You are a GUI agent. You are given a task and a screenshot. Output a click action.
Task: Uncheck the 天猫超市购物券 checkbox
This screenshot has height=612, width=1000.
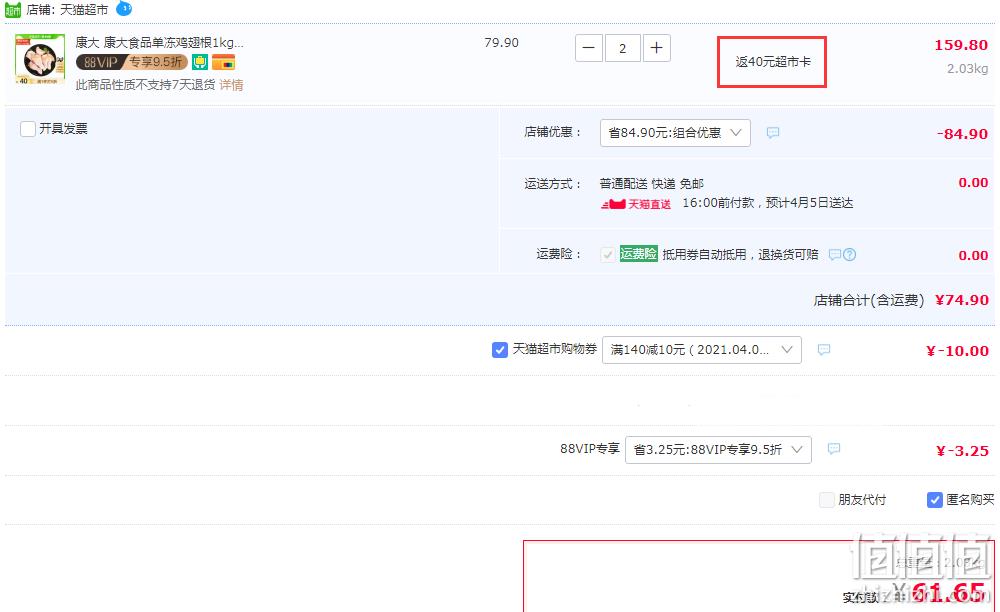(500, 349)
